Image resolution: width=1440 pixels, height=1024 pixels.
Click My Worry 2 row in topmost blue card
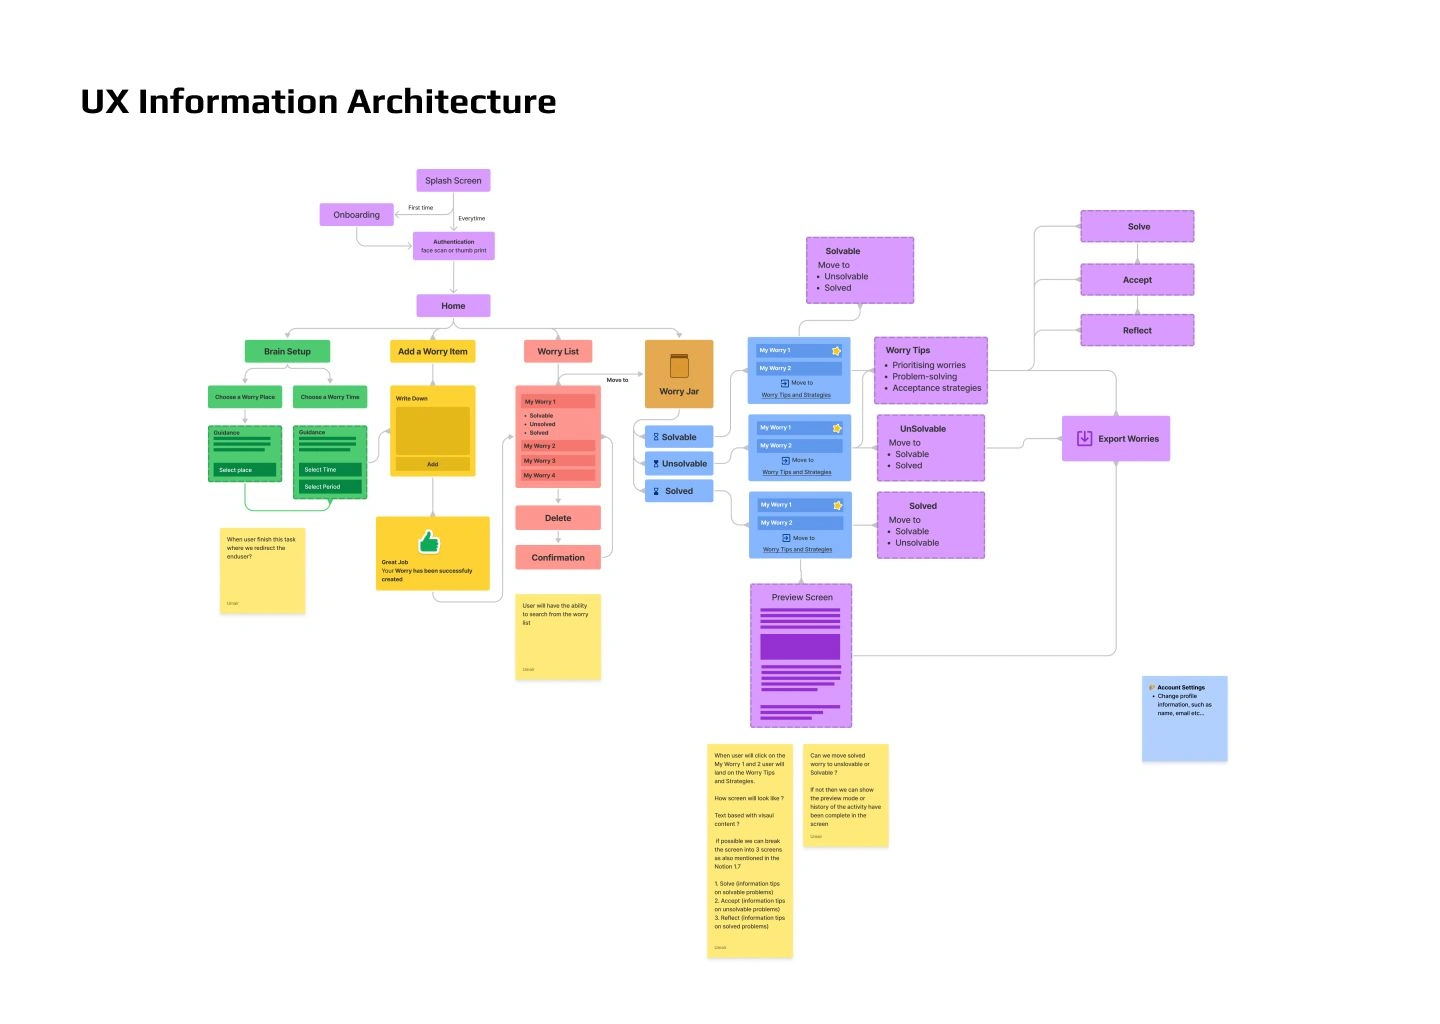799,369
